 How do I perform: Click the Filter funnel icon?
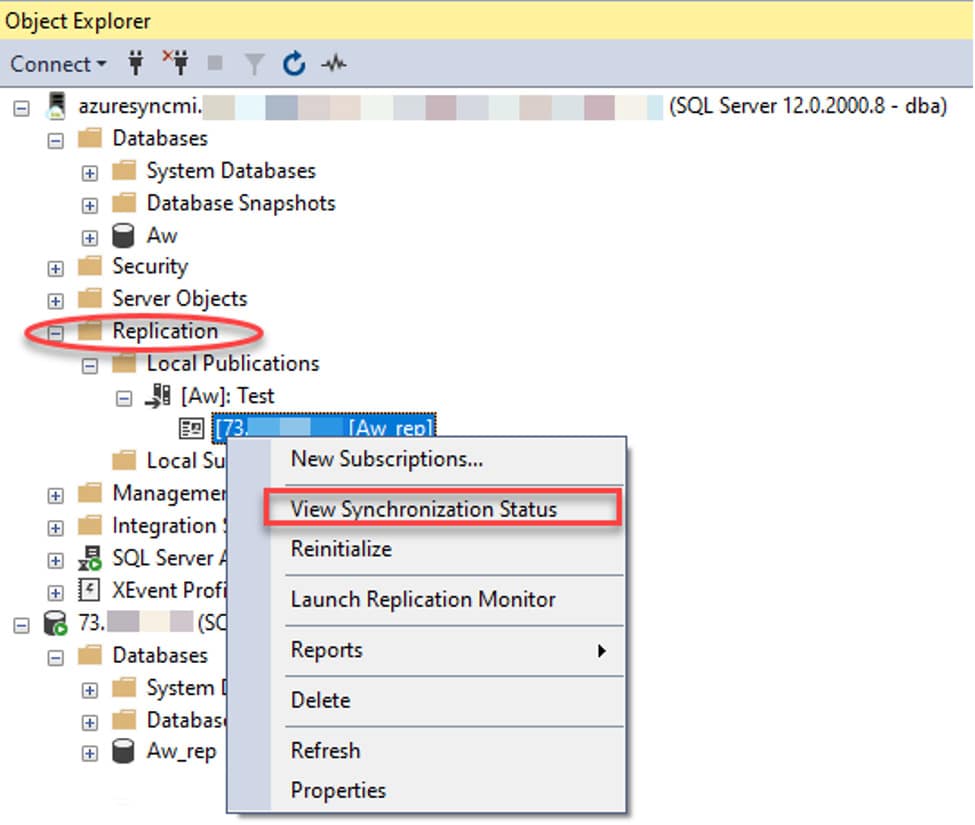(254, 63)
